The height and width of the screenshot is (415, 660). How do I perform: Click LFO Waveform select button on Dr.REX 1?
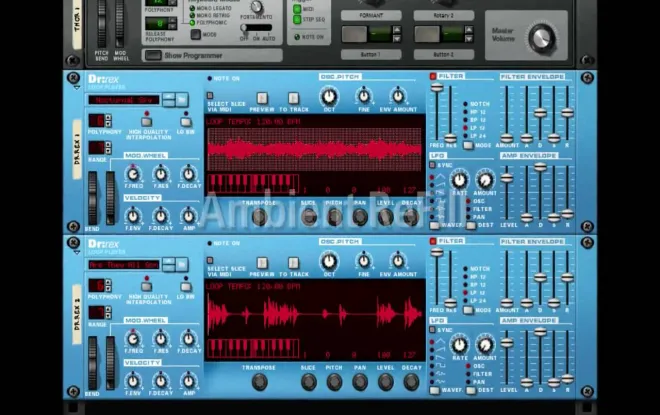point(434,225)
